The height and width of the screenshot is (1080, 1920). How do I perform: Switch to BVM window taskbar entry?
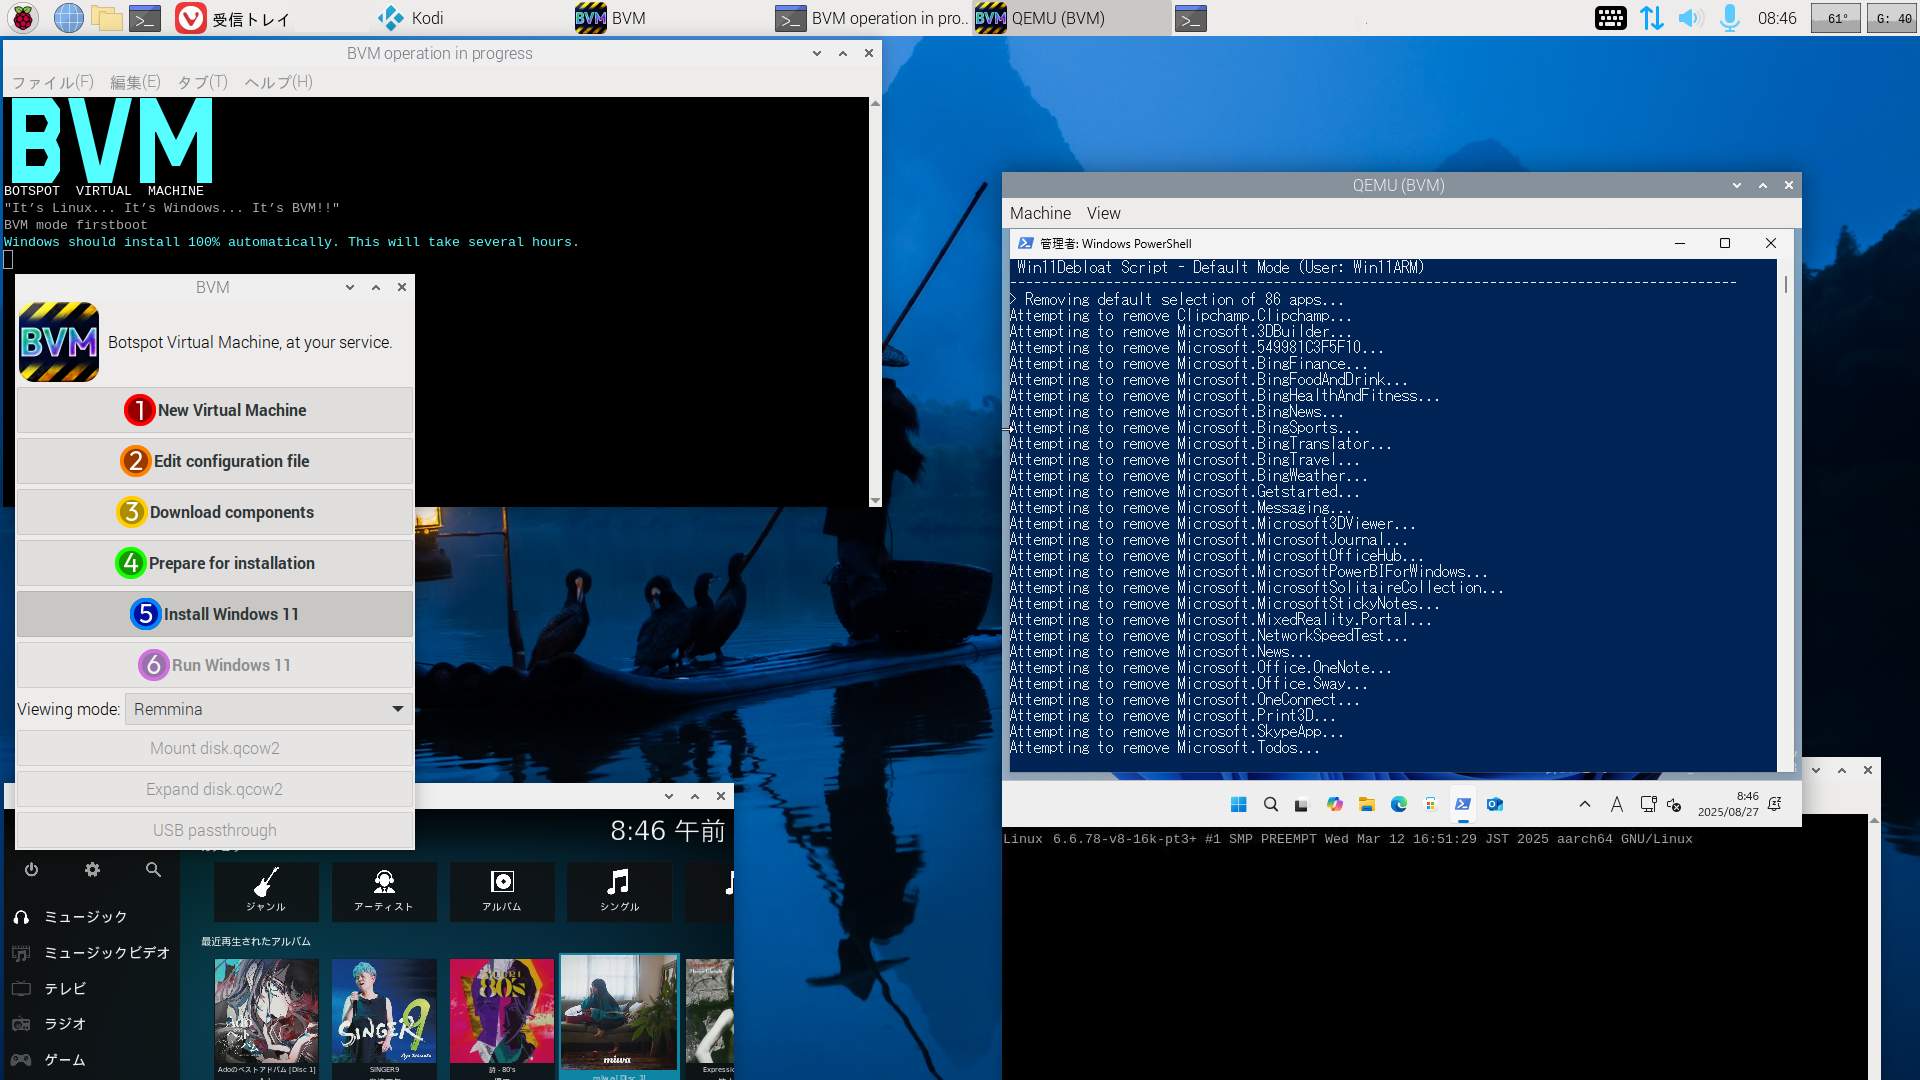pos(611,18)
